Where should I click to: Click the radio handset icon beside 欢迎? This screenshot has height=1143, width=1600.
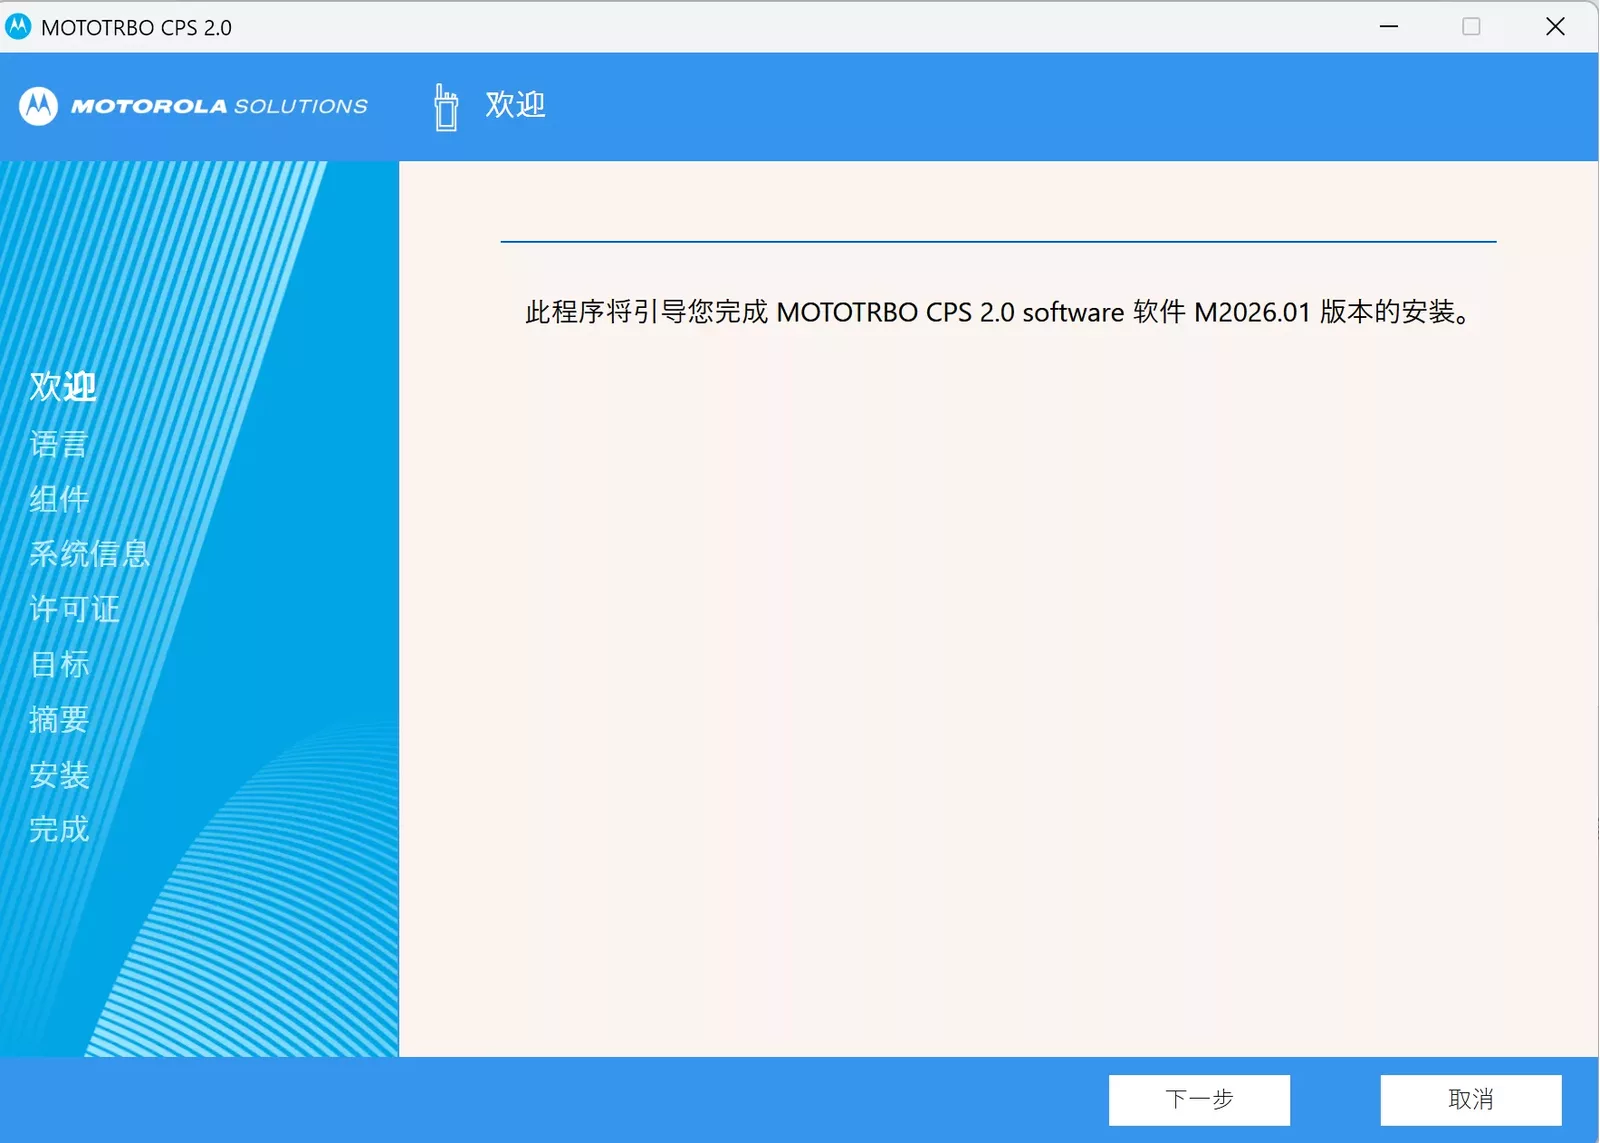click(x=446, y=107)
